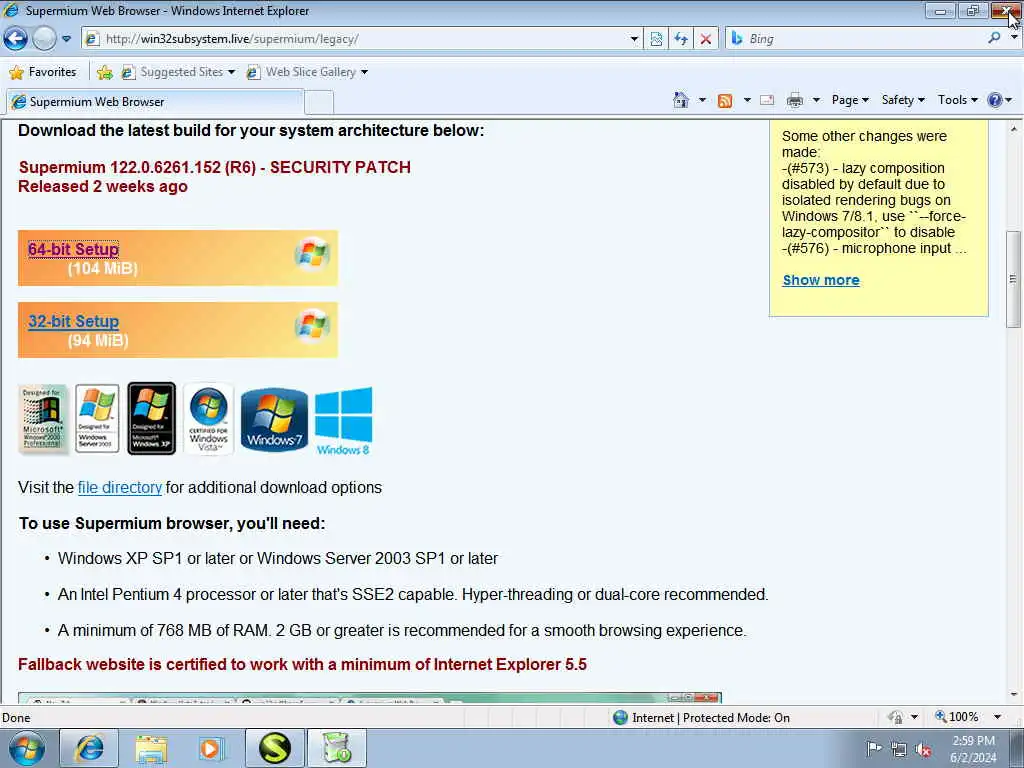The height and width of the screenshot is (768, 1024).
Task: Click the muted volume tray icon
Action: [923, 750]
